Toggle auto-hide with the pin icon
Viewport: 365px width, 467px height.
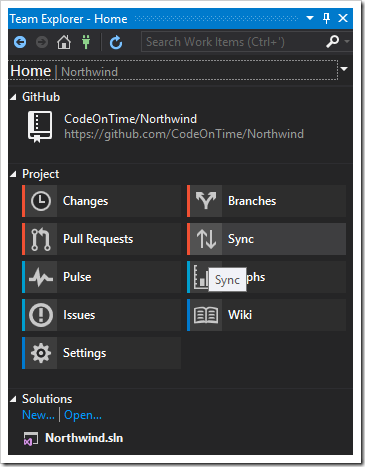coord(327,18)
